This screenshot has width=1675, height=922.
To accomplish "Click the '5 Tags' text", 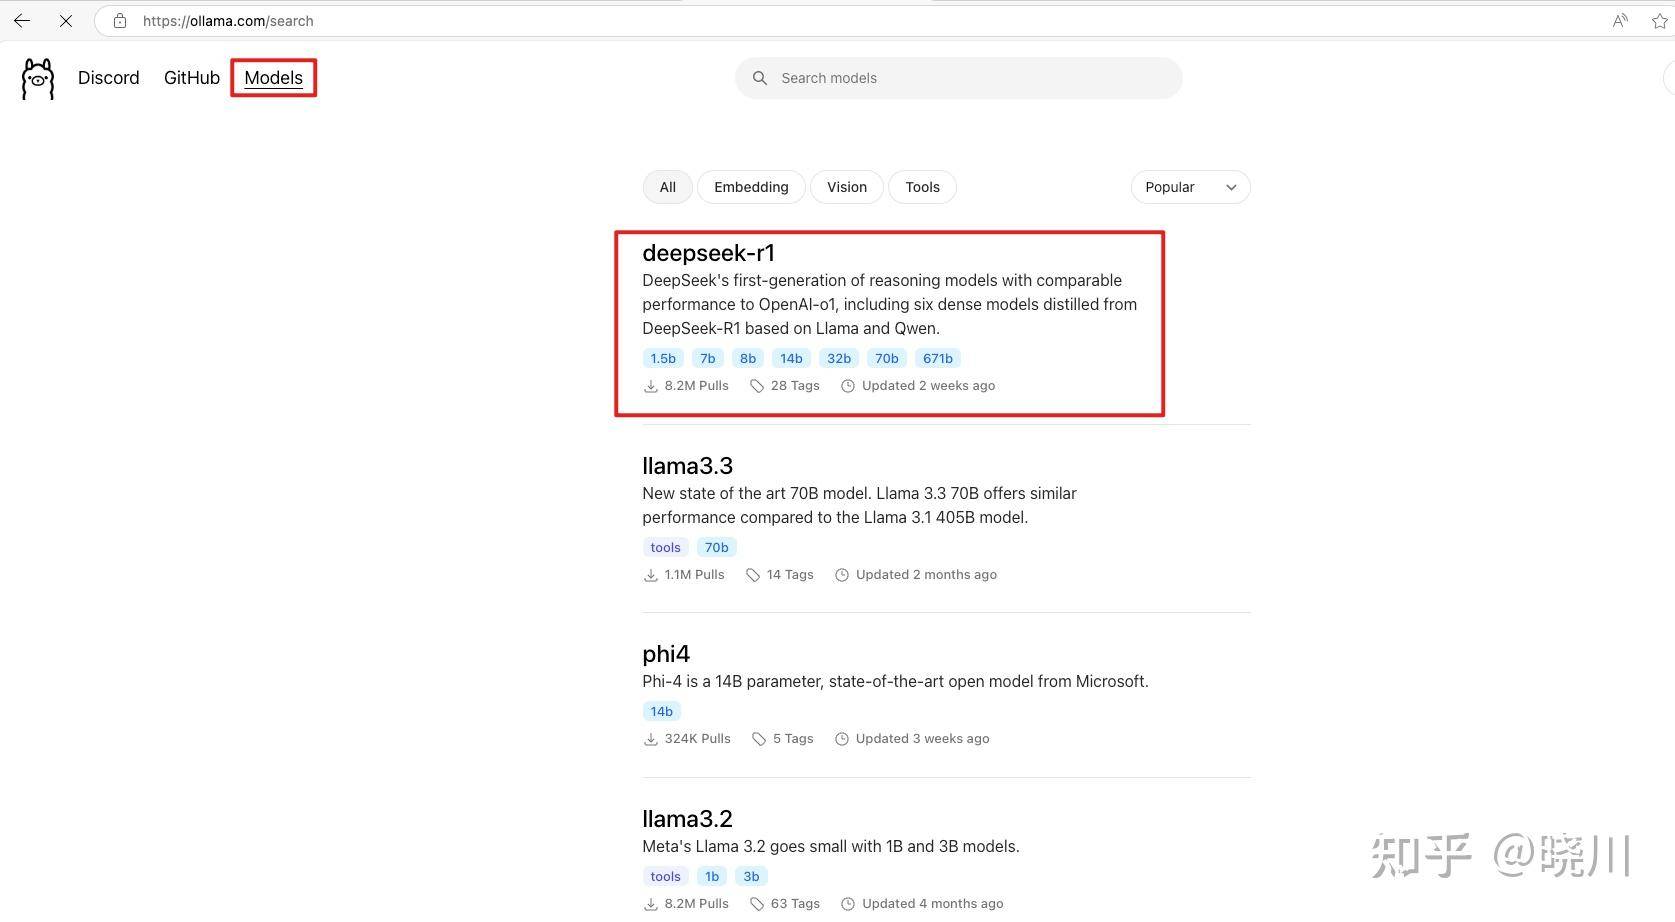I will [x=793, y=739].
